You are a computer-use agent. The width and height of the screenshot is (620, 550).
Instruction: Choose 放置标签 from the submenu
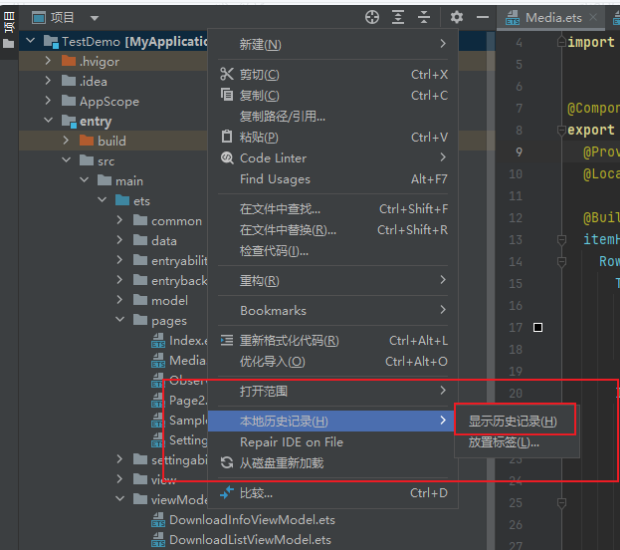pyautogui.click(x=504, y=442)
